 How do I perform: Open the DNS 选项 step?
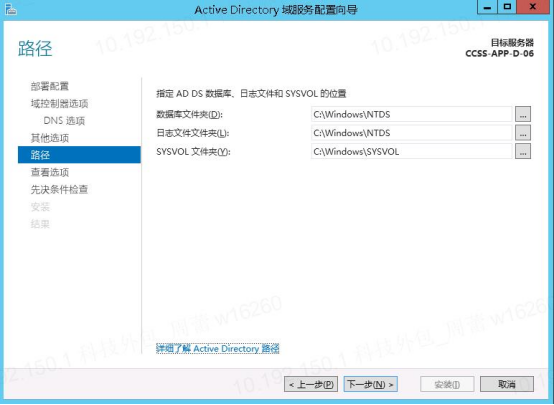pyautogui.click(x=64, y=121)
